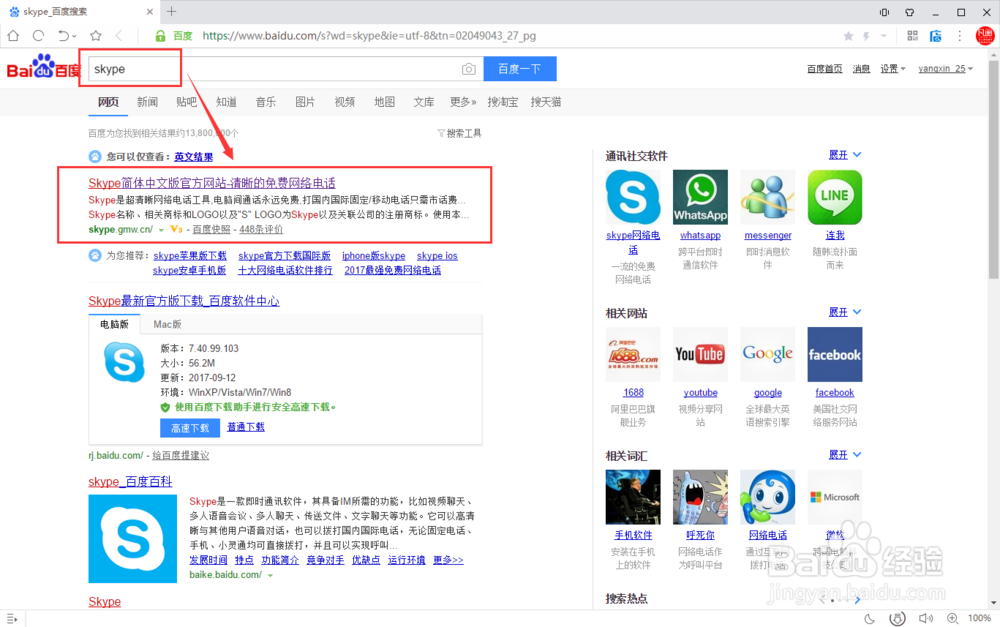
Task: Expand 相关词汇 with 展开
Action: coord(845,455)
